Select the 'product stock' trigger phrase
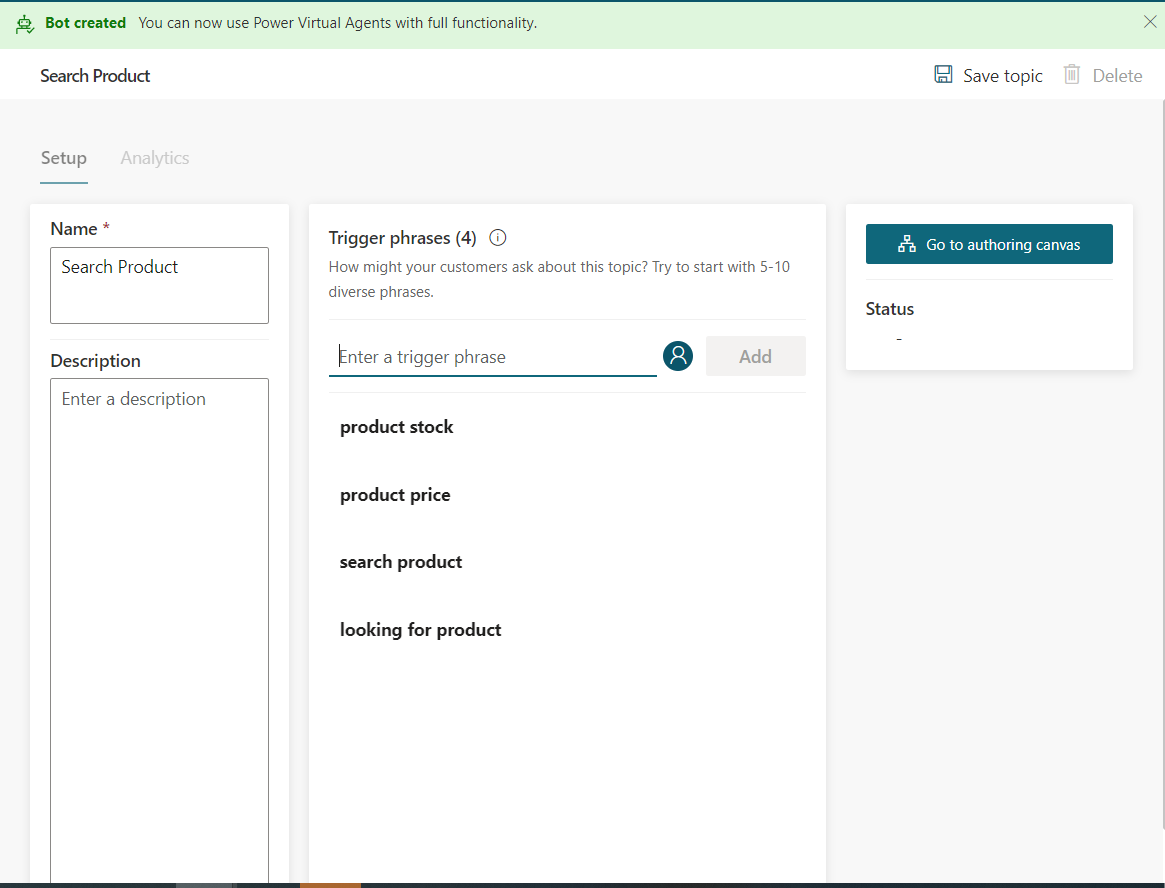This screenshot has width=1165, height=888. click(397, 427)
